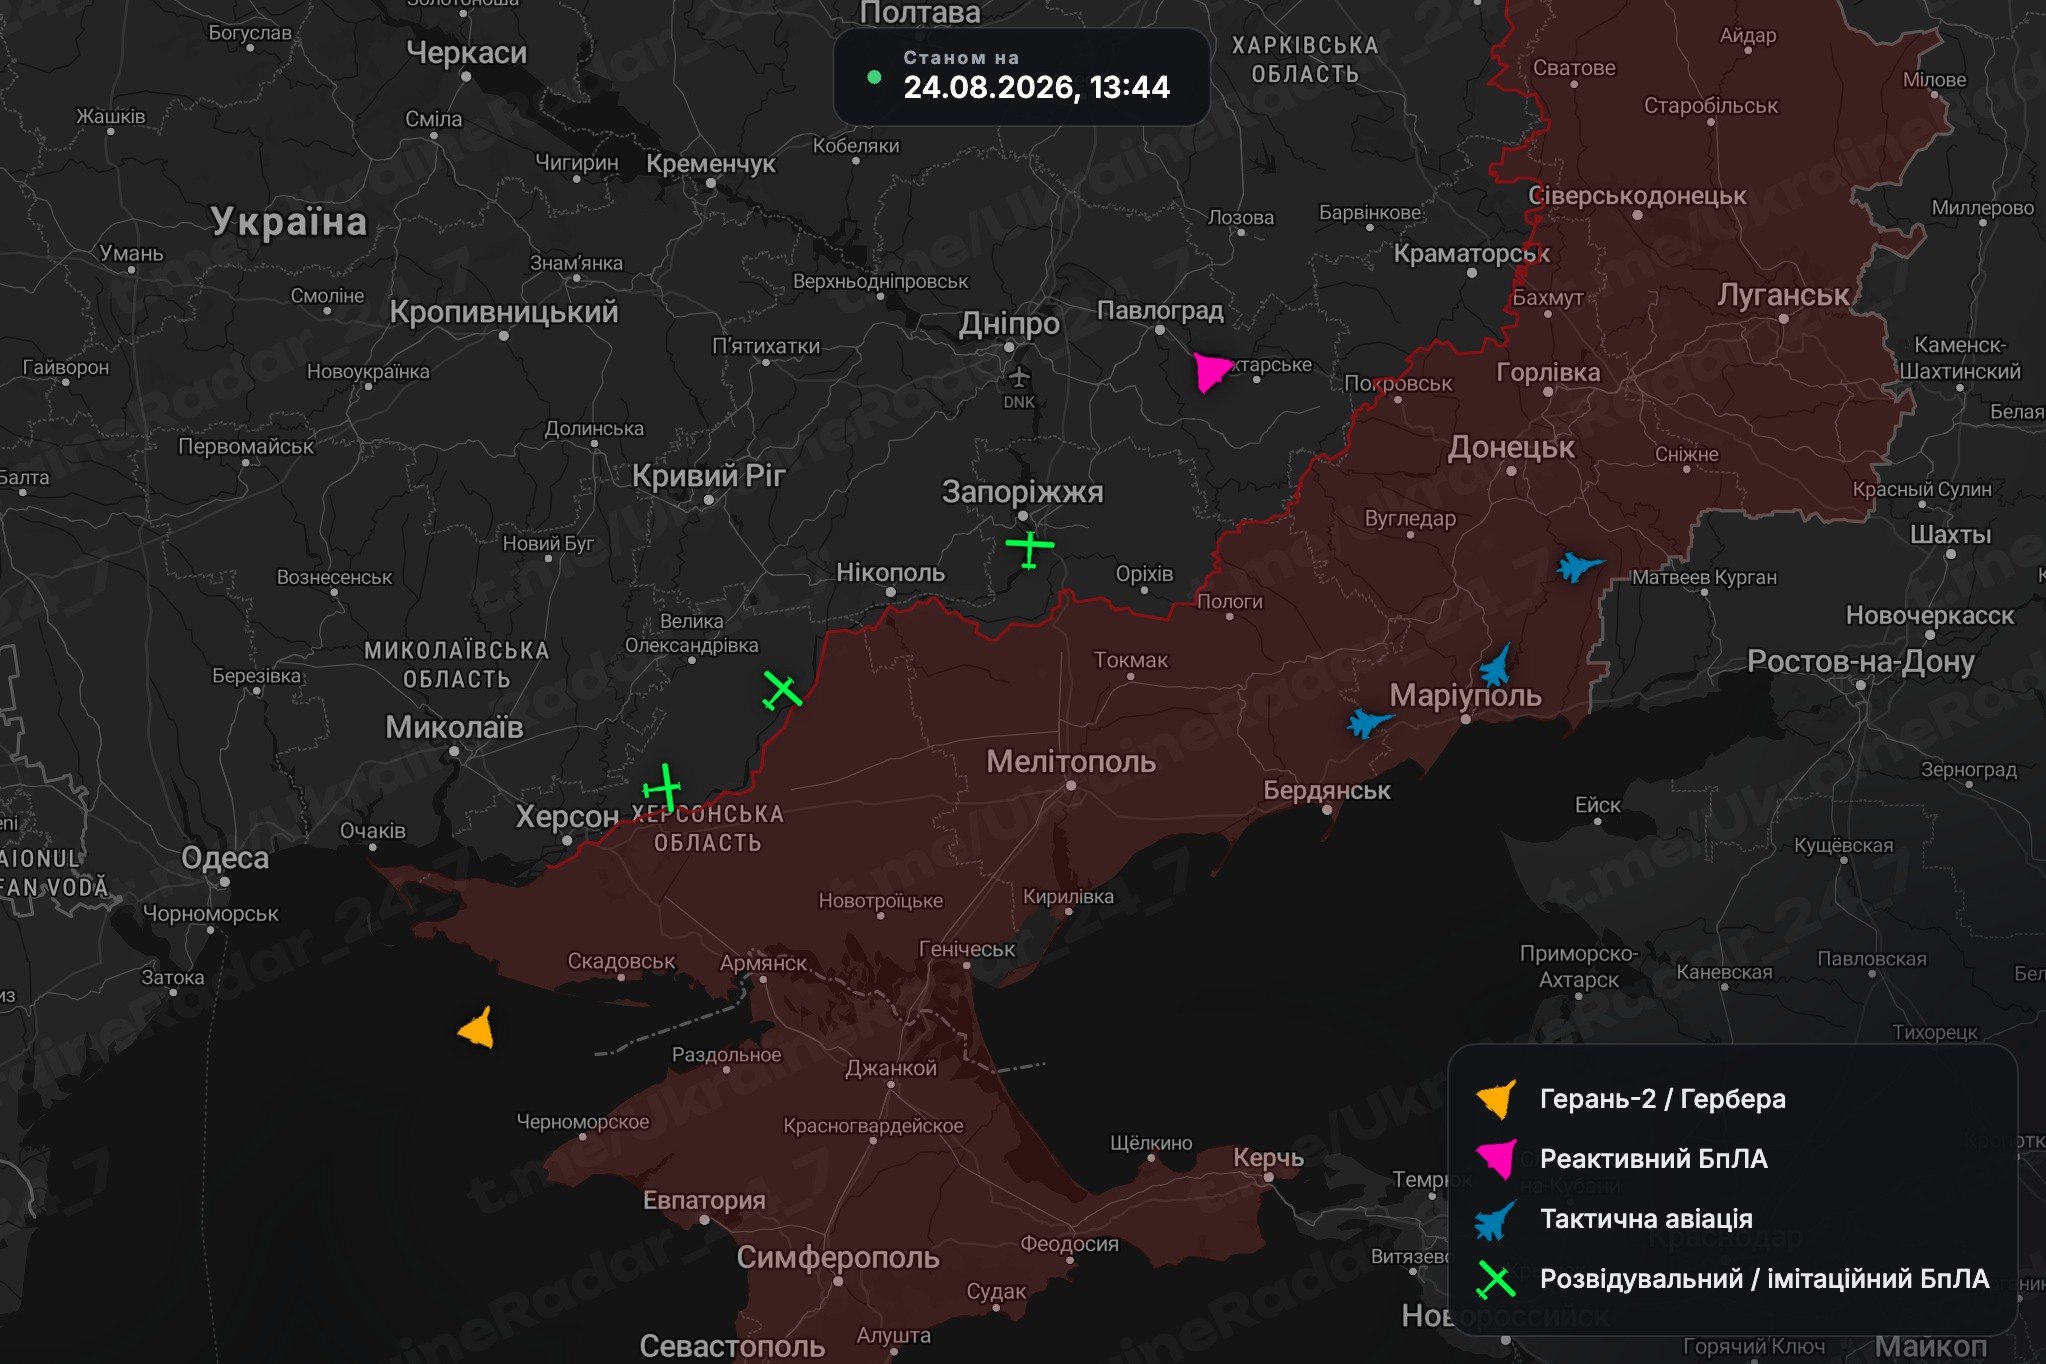This screenshot has height=1364, width=2046.
Task: Click the Старобільськ town label
Action: pyautogui.click(x=1711, y=106)
